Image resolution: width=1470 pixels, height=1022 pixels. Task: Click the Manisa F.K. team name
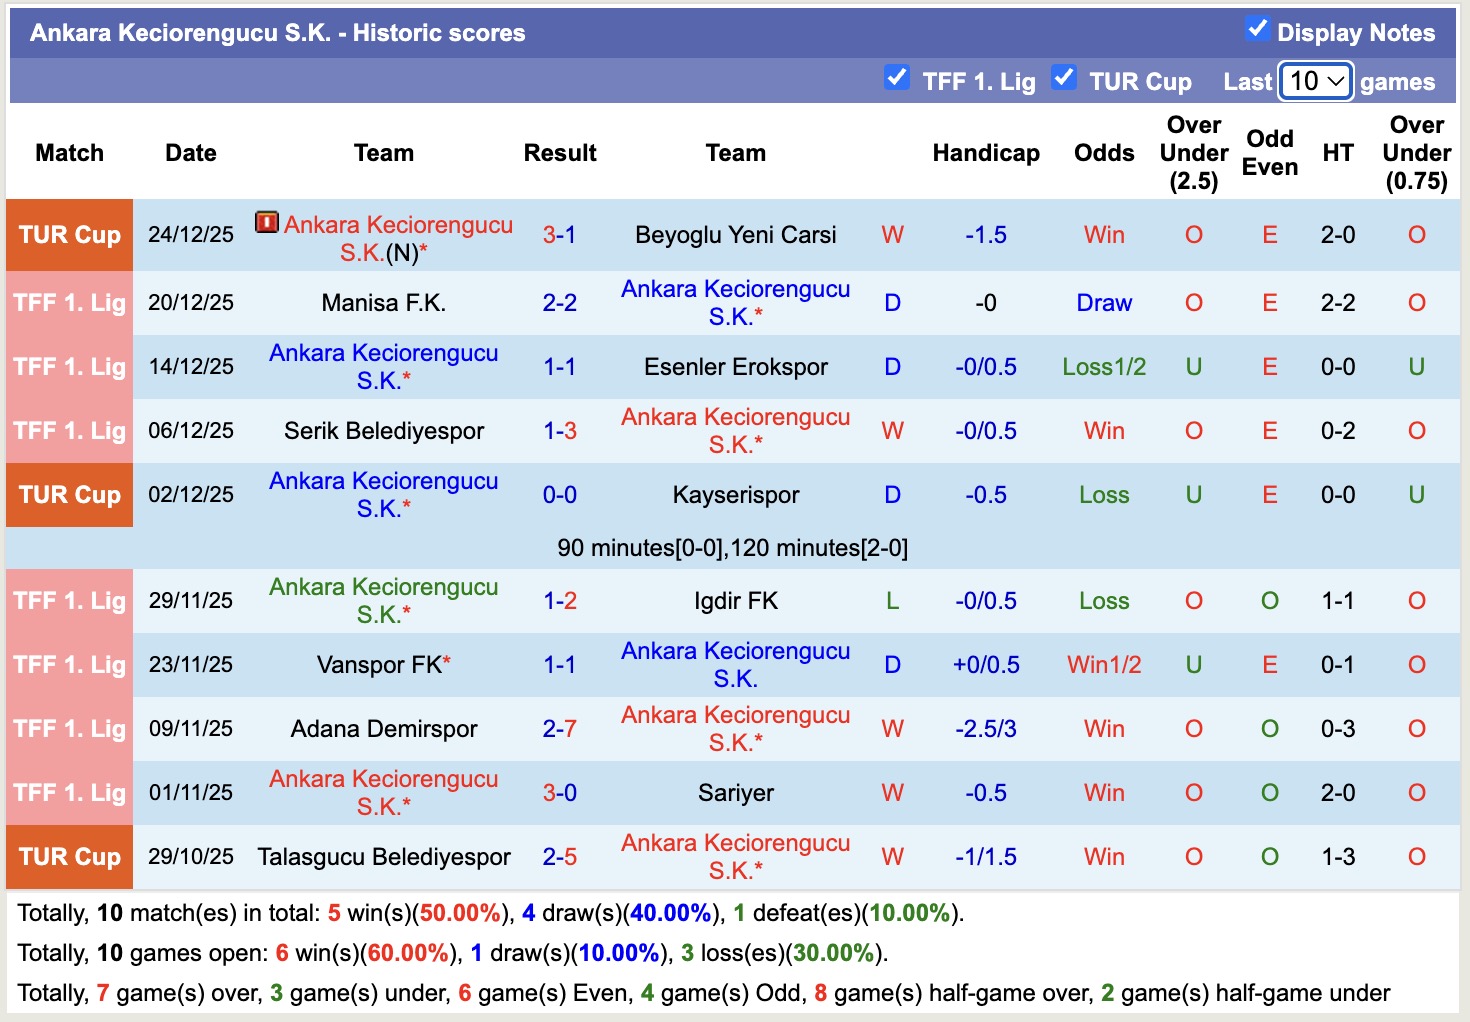click(383, 303)
